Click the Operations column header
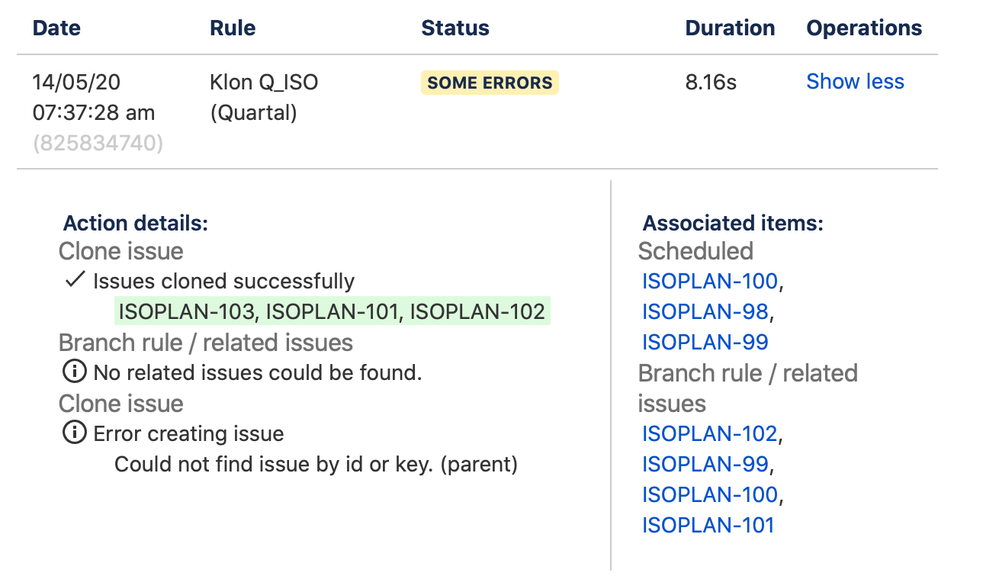The image size is (999, 580). (864, 28)
